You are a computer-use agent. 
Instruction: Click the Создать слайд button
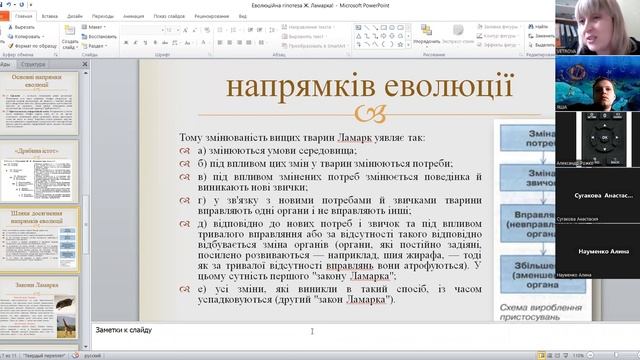[70, 38]
